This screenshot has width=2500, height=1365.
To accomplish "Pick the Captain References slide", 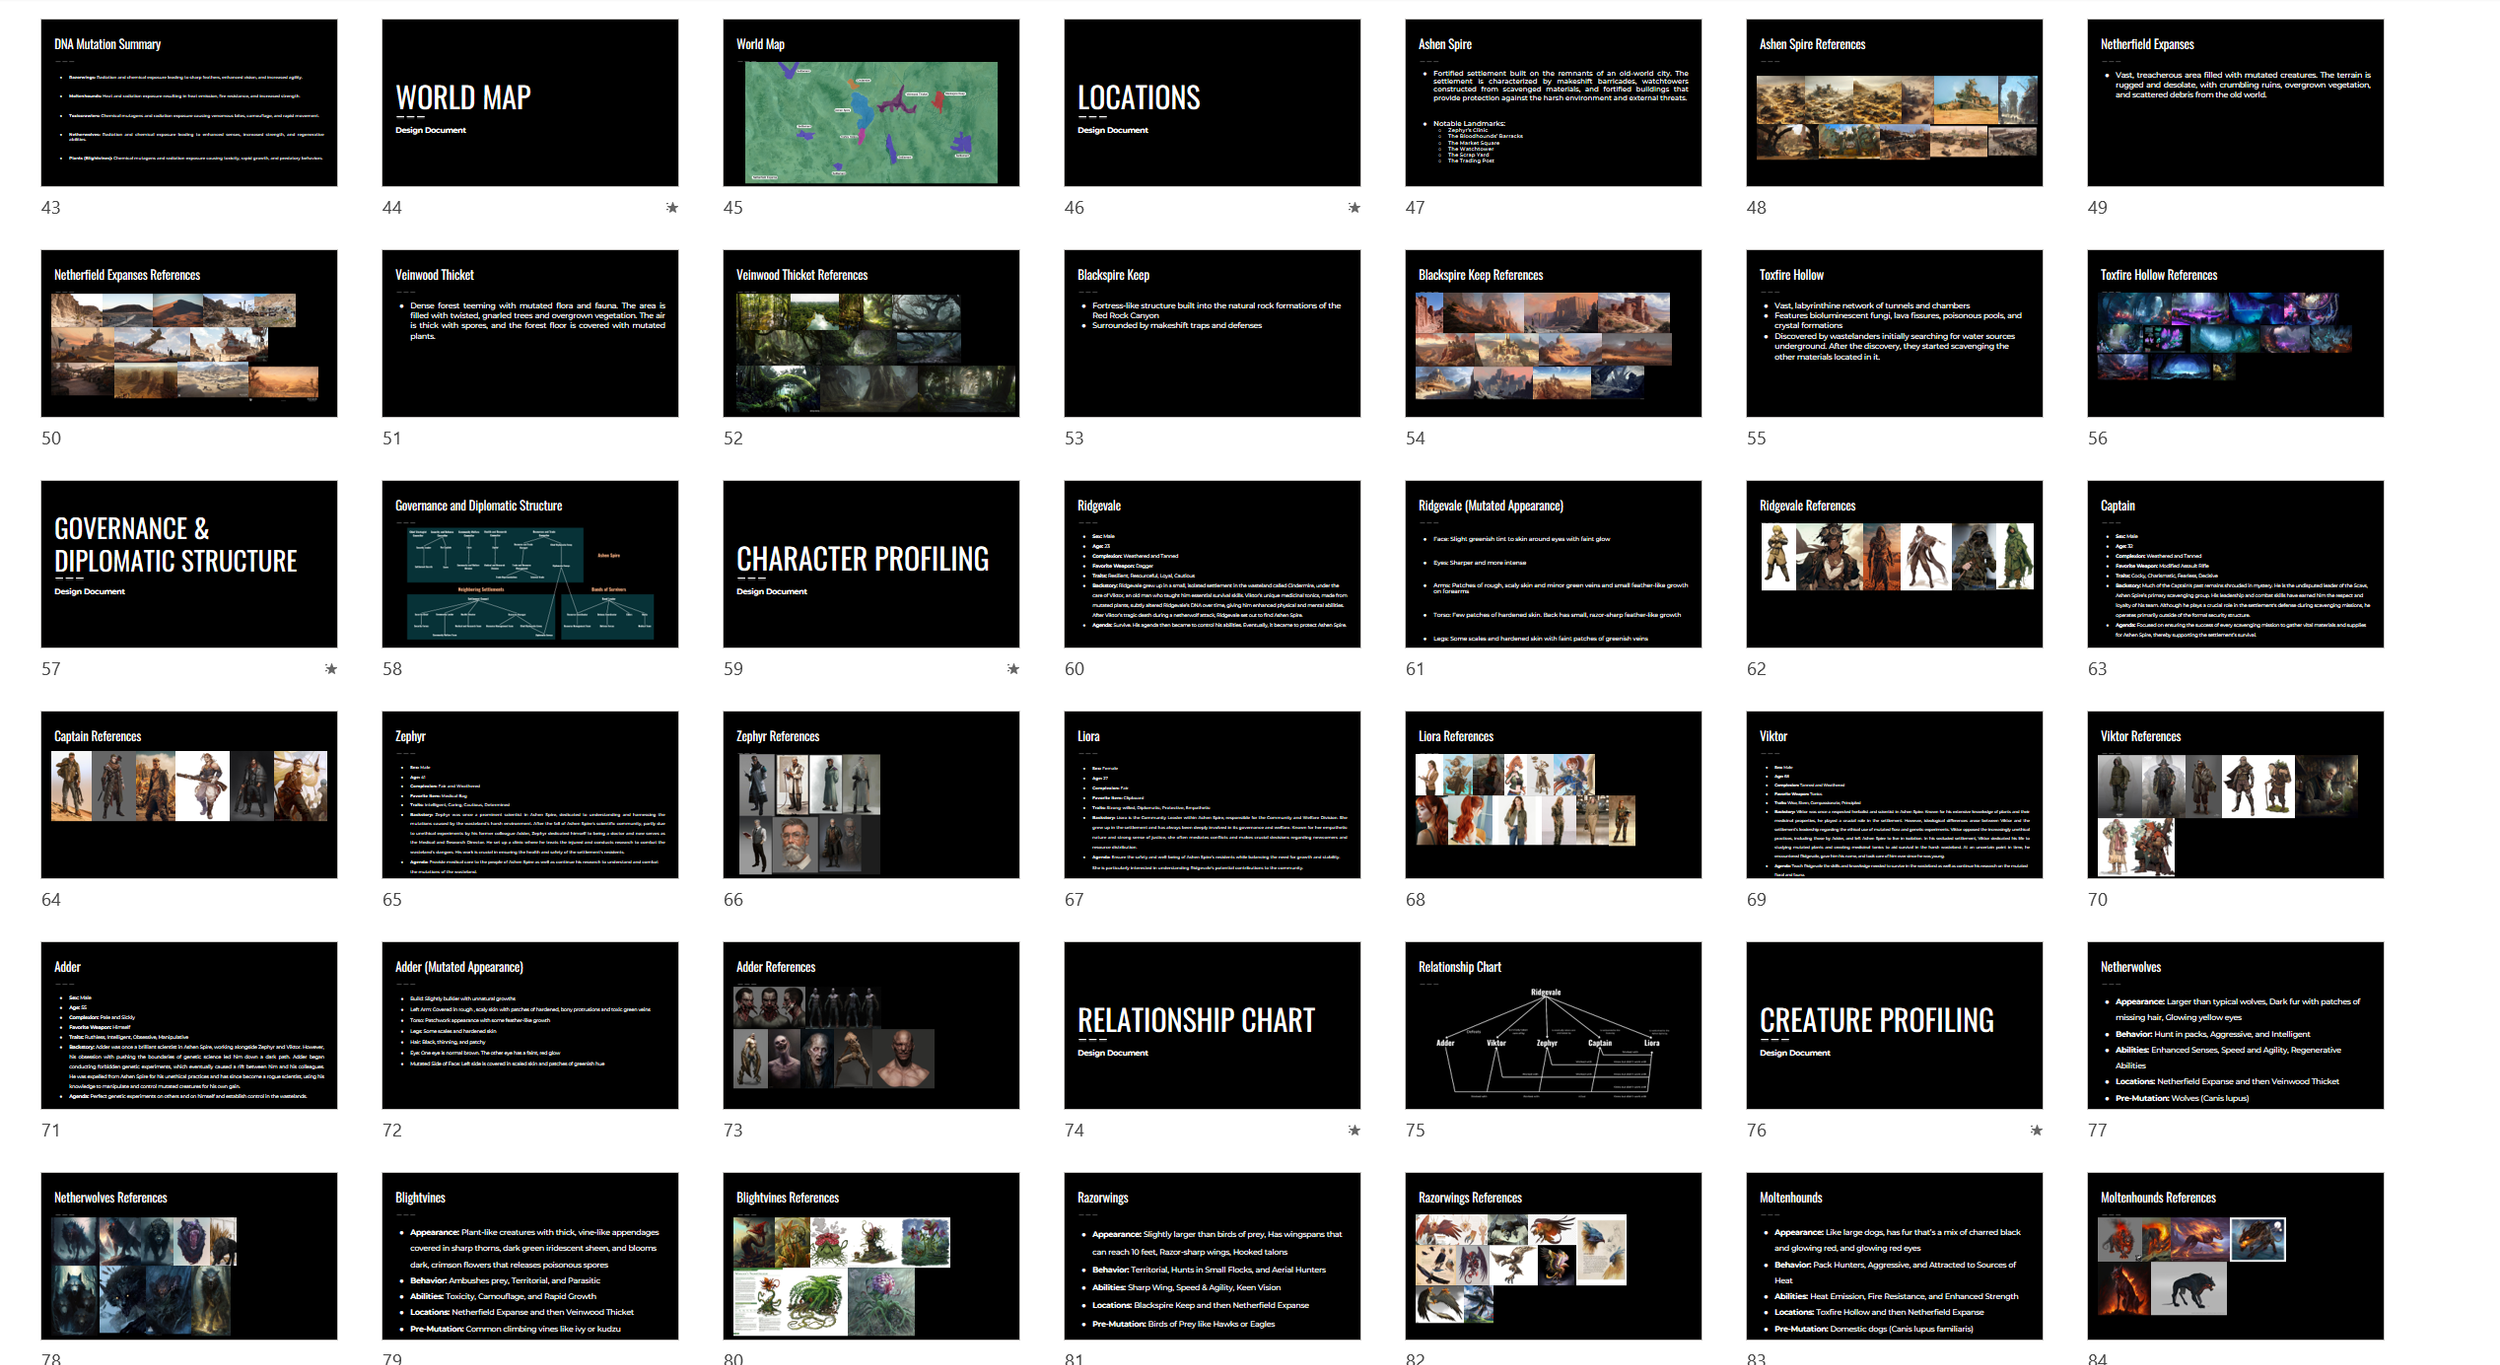I will pos(189,795).
